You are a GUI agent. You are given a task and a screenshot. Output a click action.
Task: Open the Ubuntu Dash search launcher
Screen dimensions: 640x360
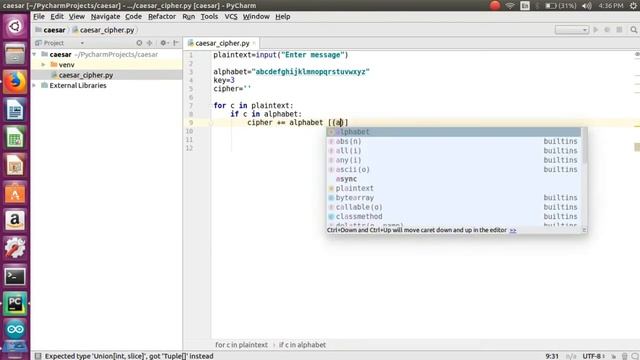pos(15,27)
